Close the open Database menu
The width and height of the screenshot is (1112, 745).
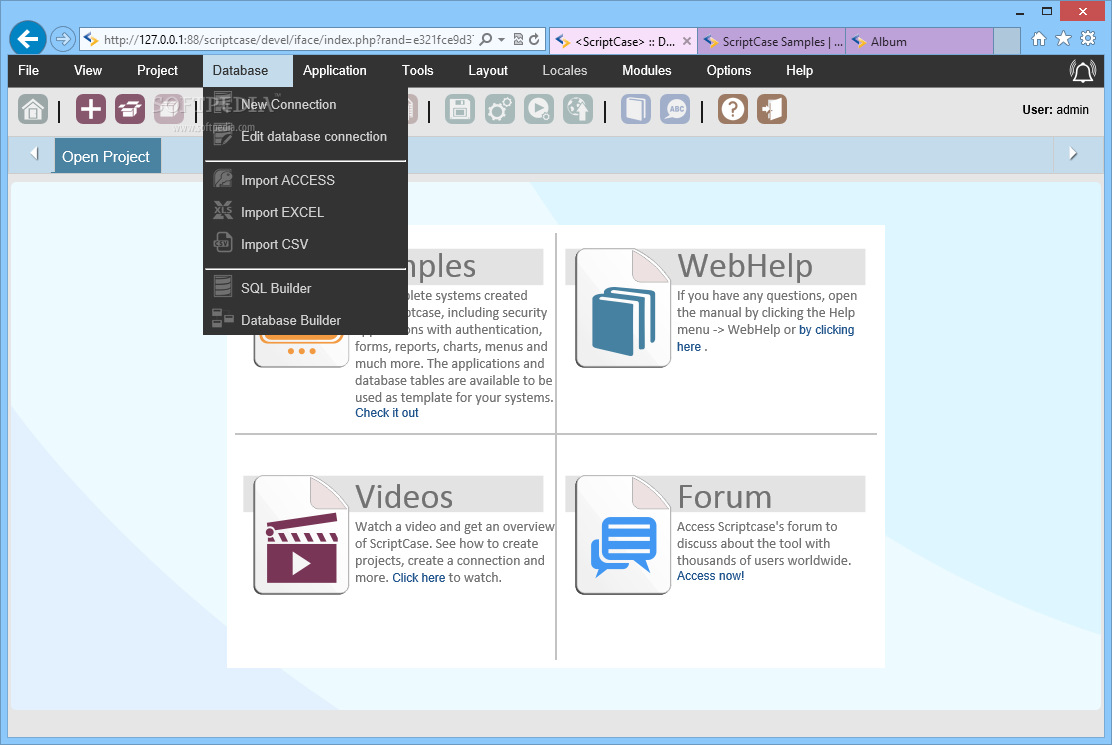point(248,70)
